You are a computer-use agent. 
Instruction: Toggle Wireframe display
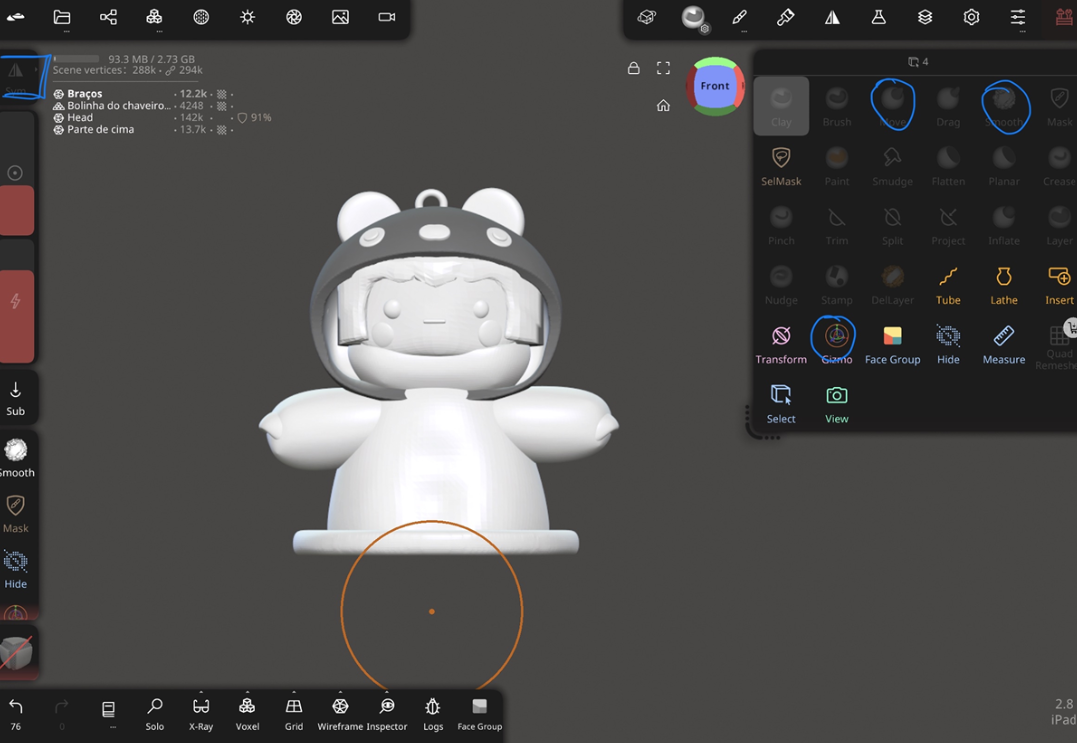tap(340, 714)
